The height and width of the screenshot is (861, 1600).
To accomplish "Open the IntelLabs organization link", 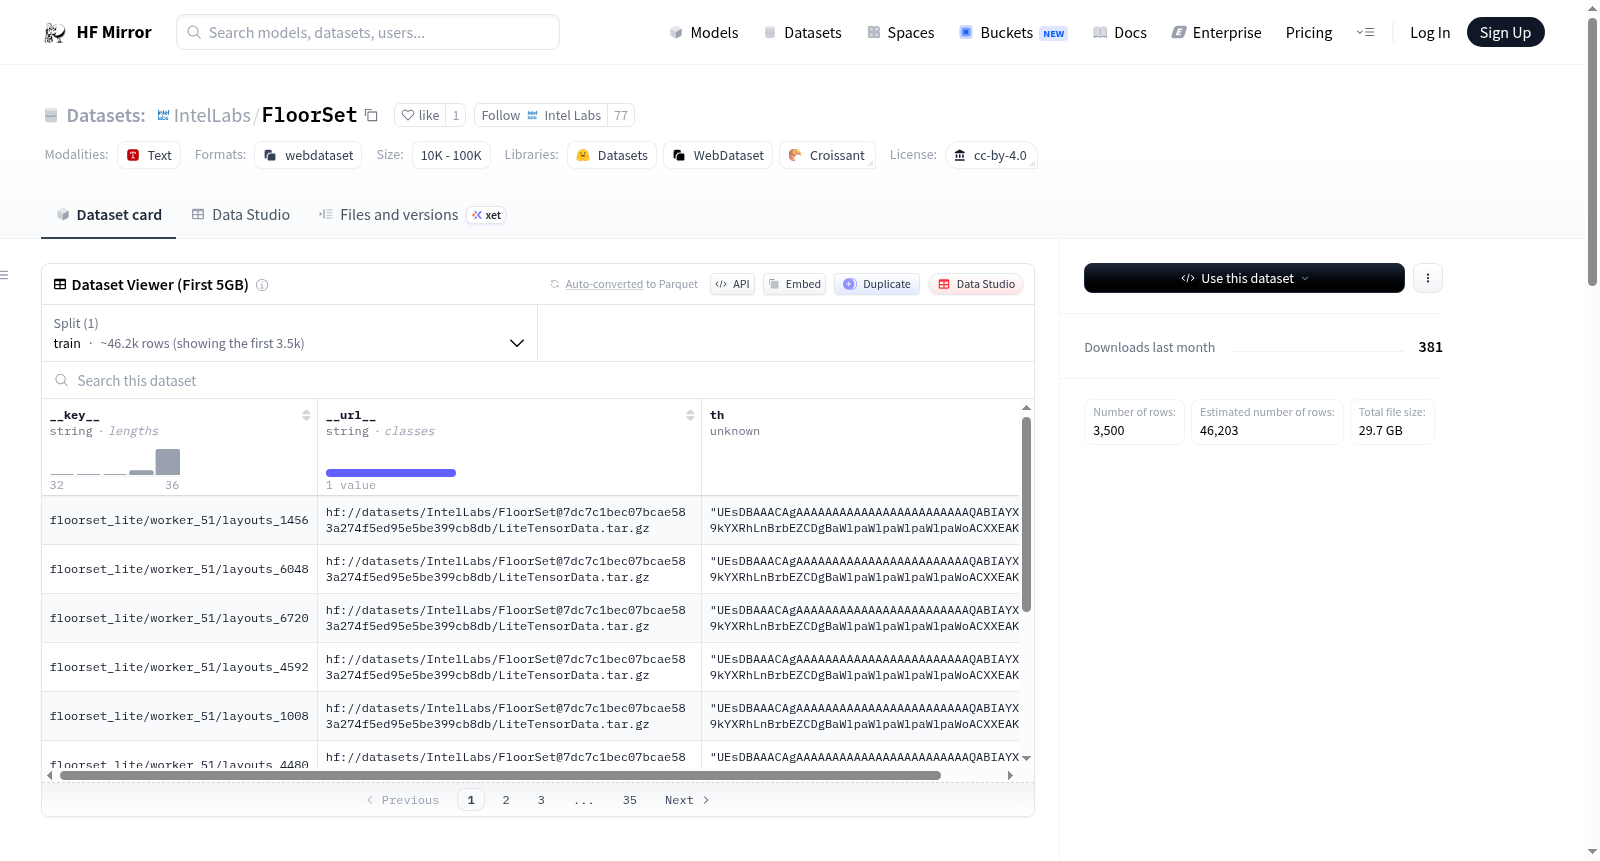I will 213,115.
